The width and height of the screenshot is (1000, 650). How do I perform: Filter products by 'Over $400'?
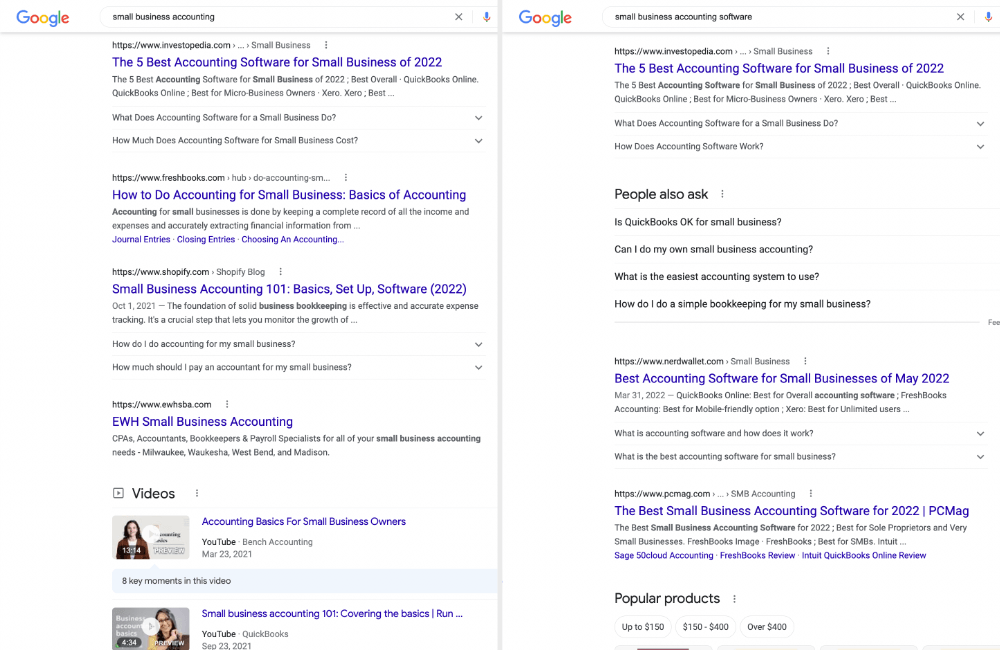[767, 627]
